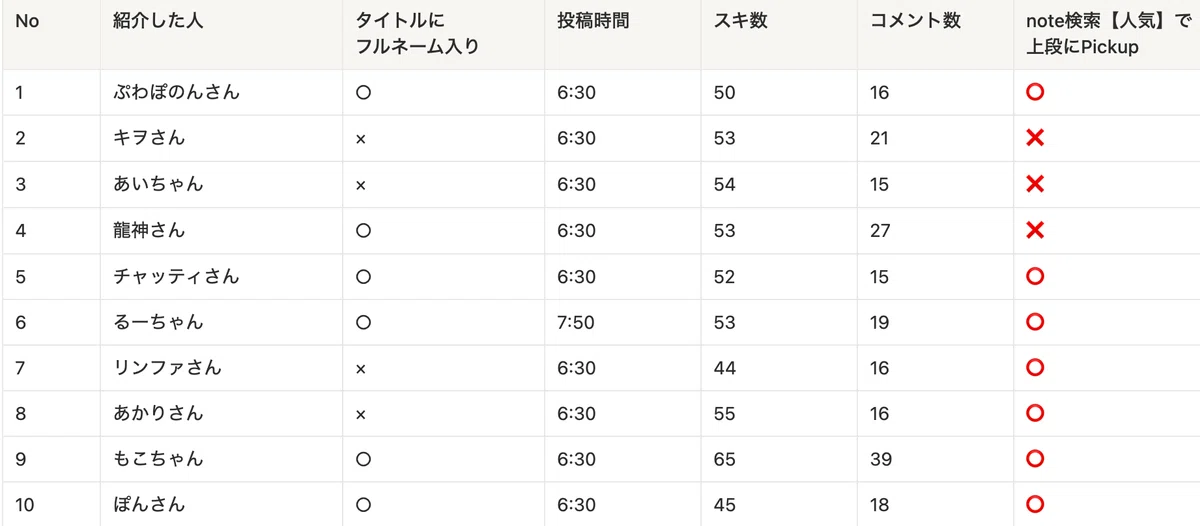Click the red cross in the あいちゃん row

(x=1035, y=184)
